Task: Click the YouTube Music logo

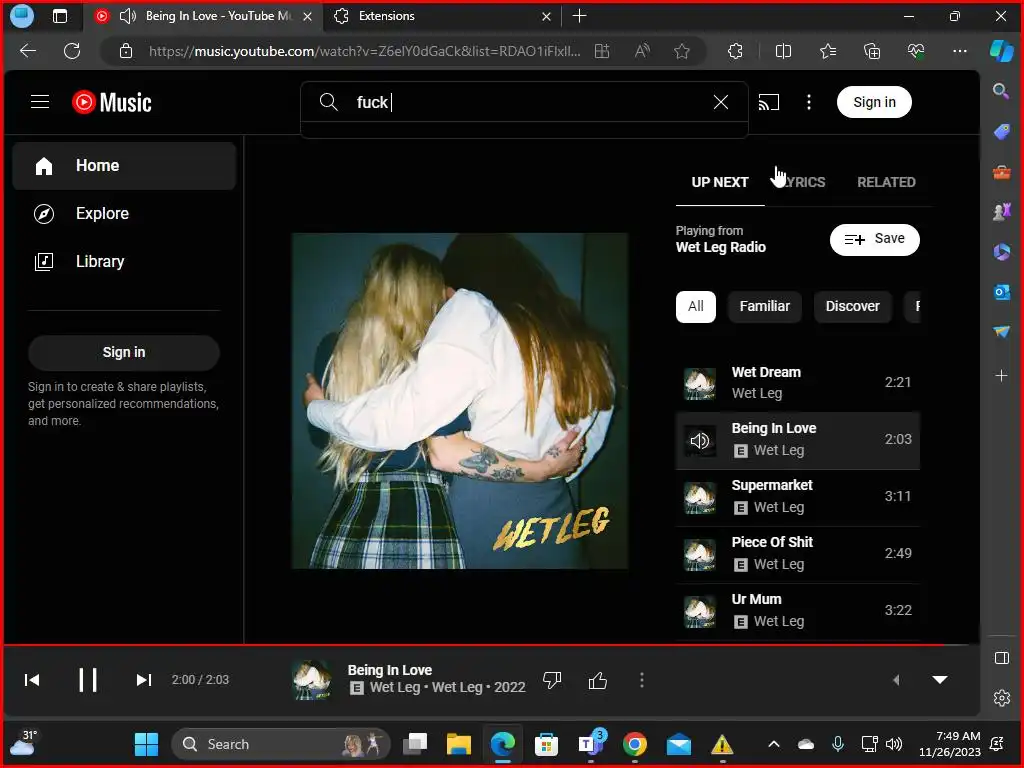Action: pyautogui.click(x=112, y=102)
